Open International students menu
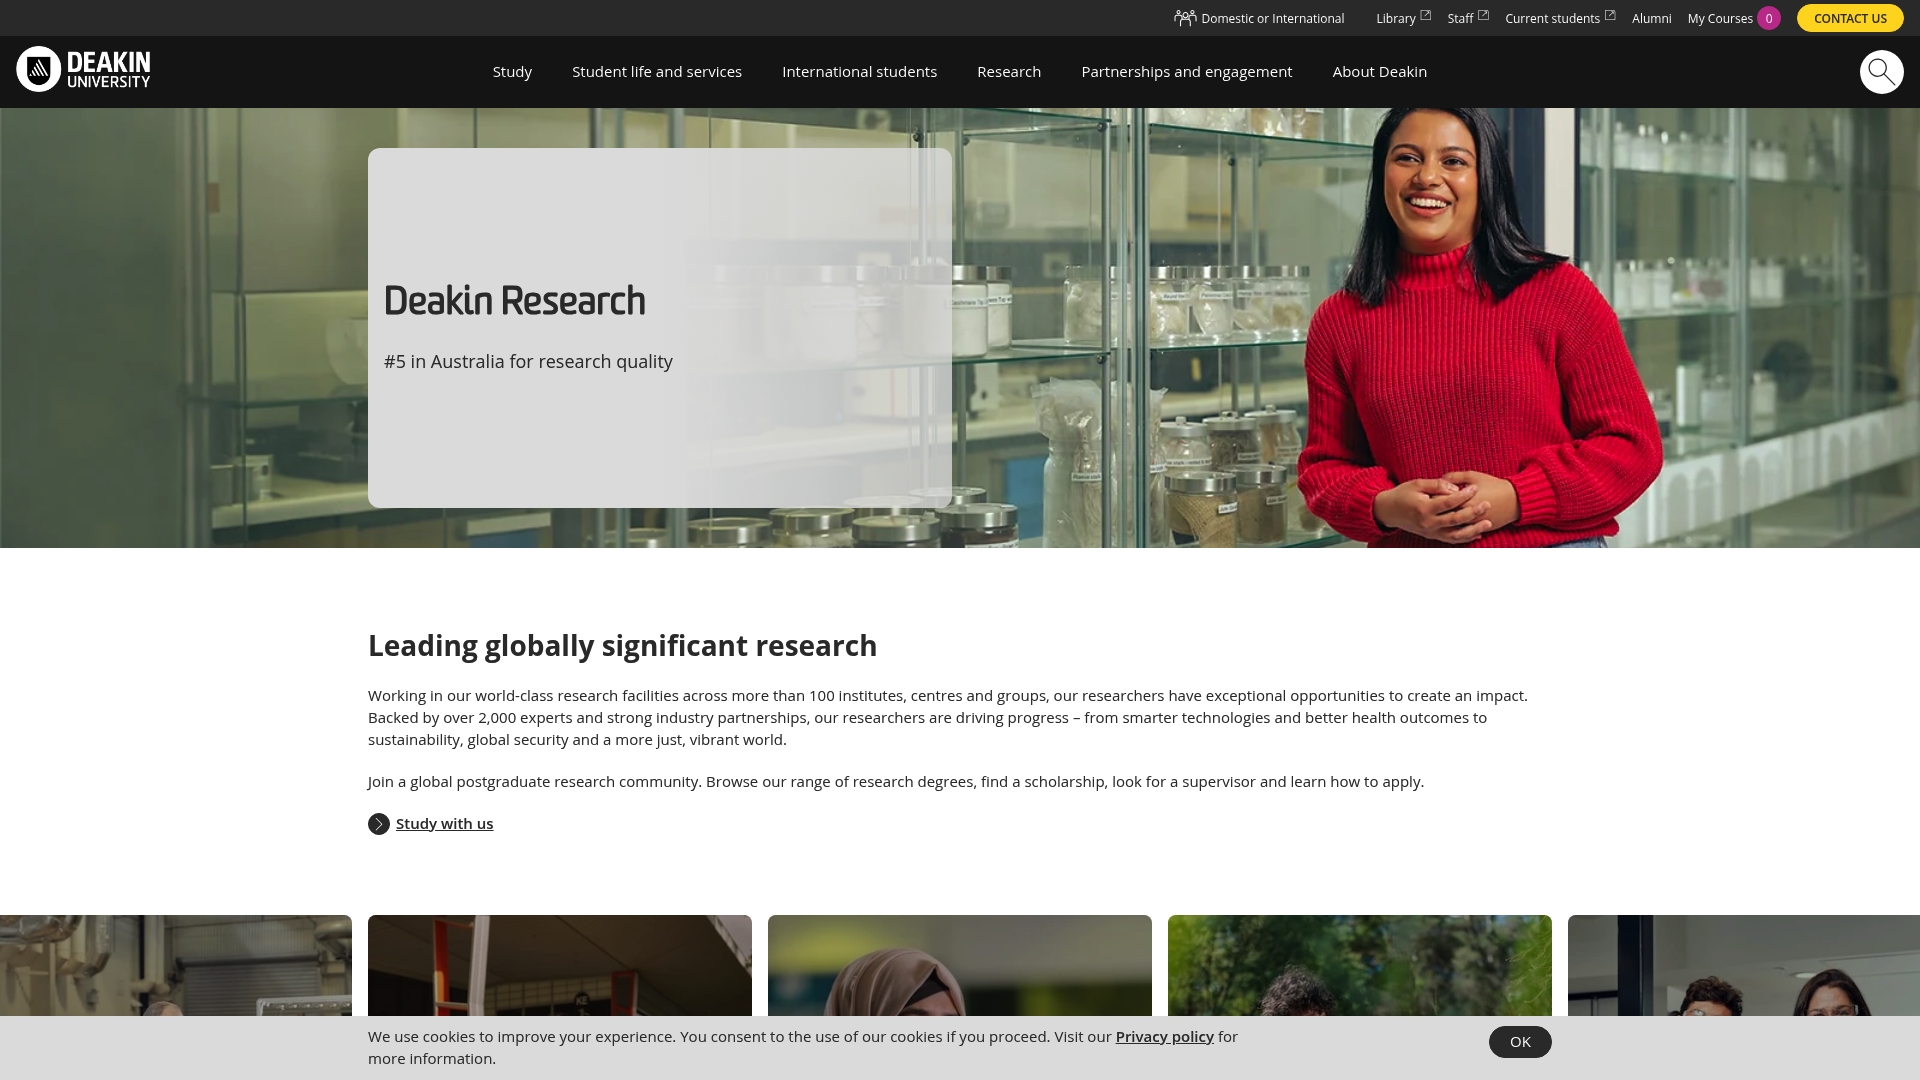The width and height of the screenshot is (1920, 1080). coord(859,72)
